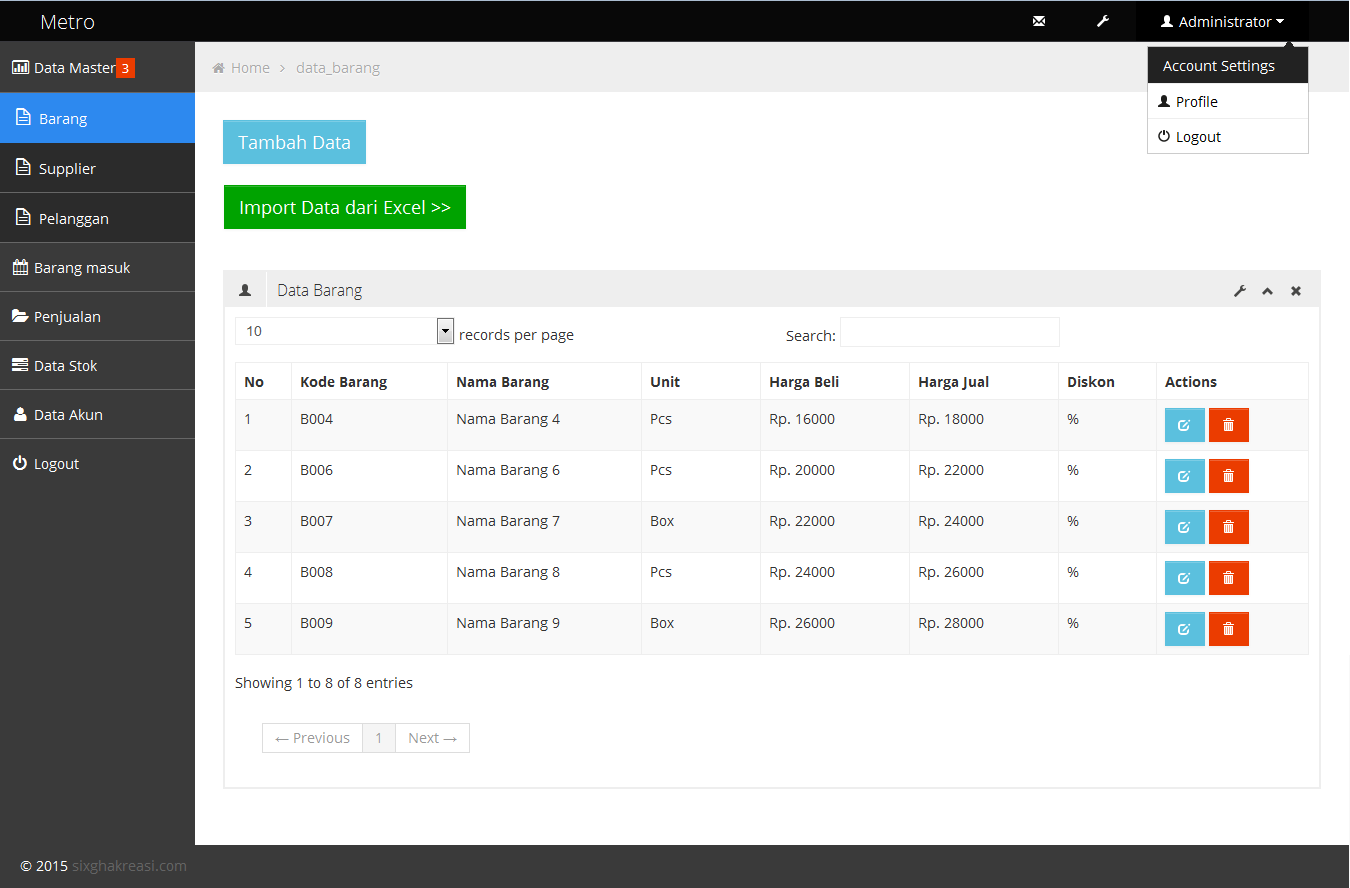The image size is (1350, 888).
Task: Close the Data Barang panel with the X icon
Action: pos(1295,290)
